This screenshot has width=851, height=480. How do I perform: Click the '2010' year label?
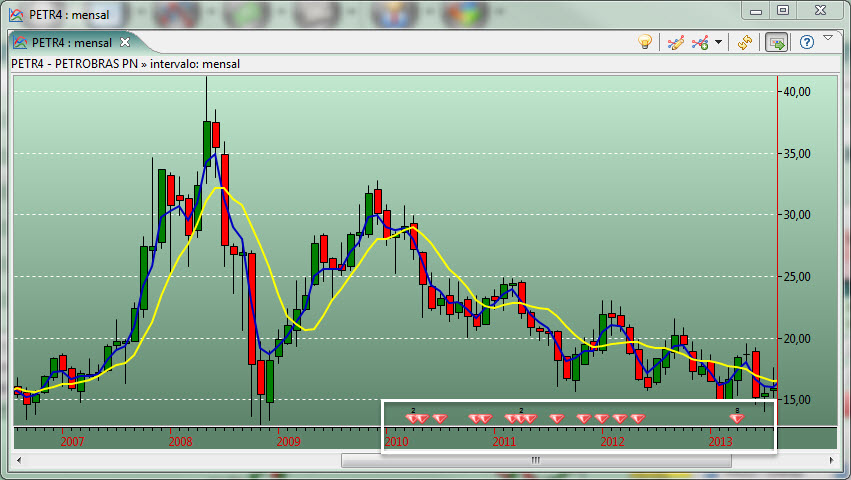396,441
